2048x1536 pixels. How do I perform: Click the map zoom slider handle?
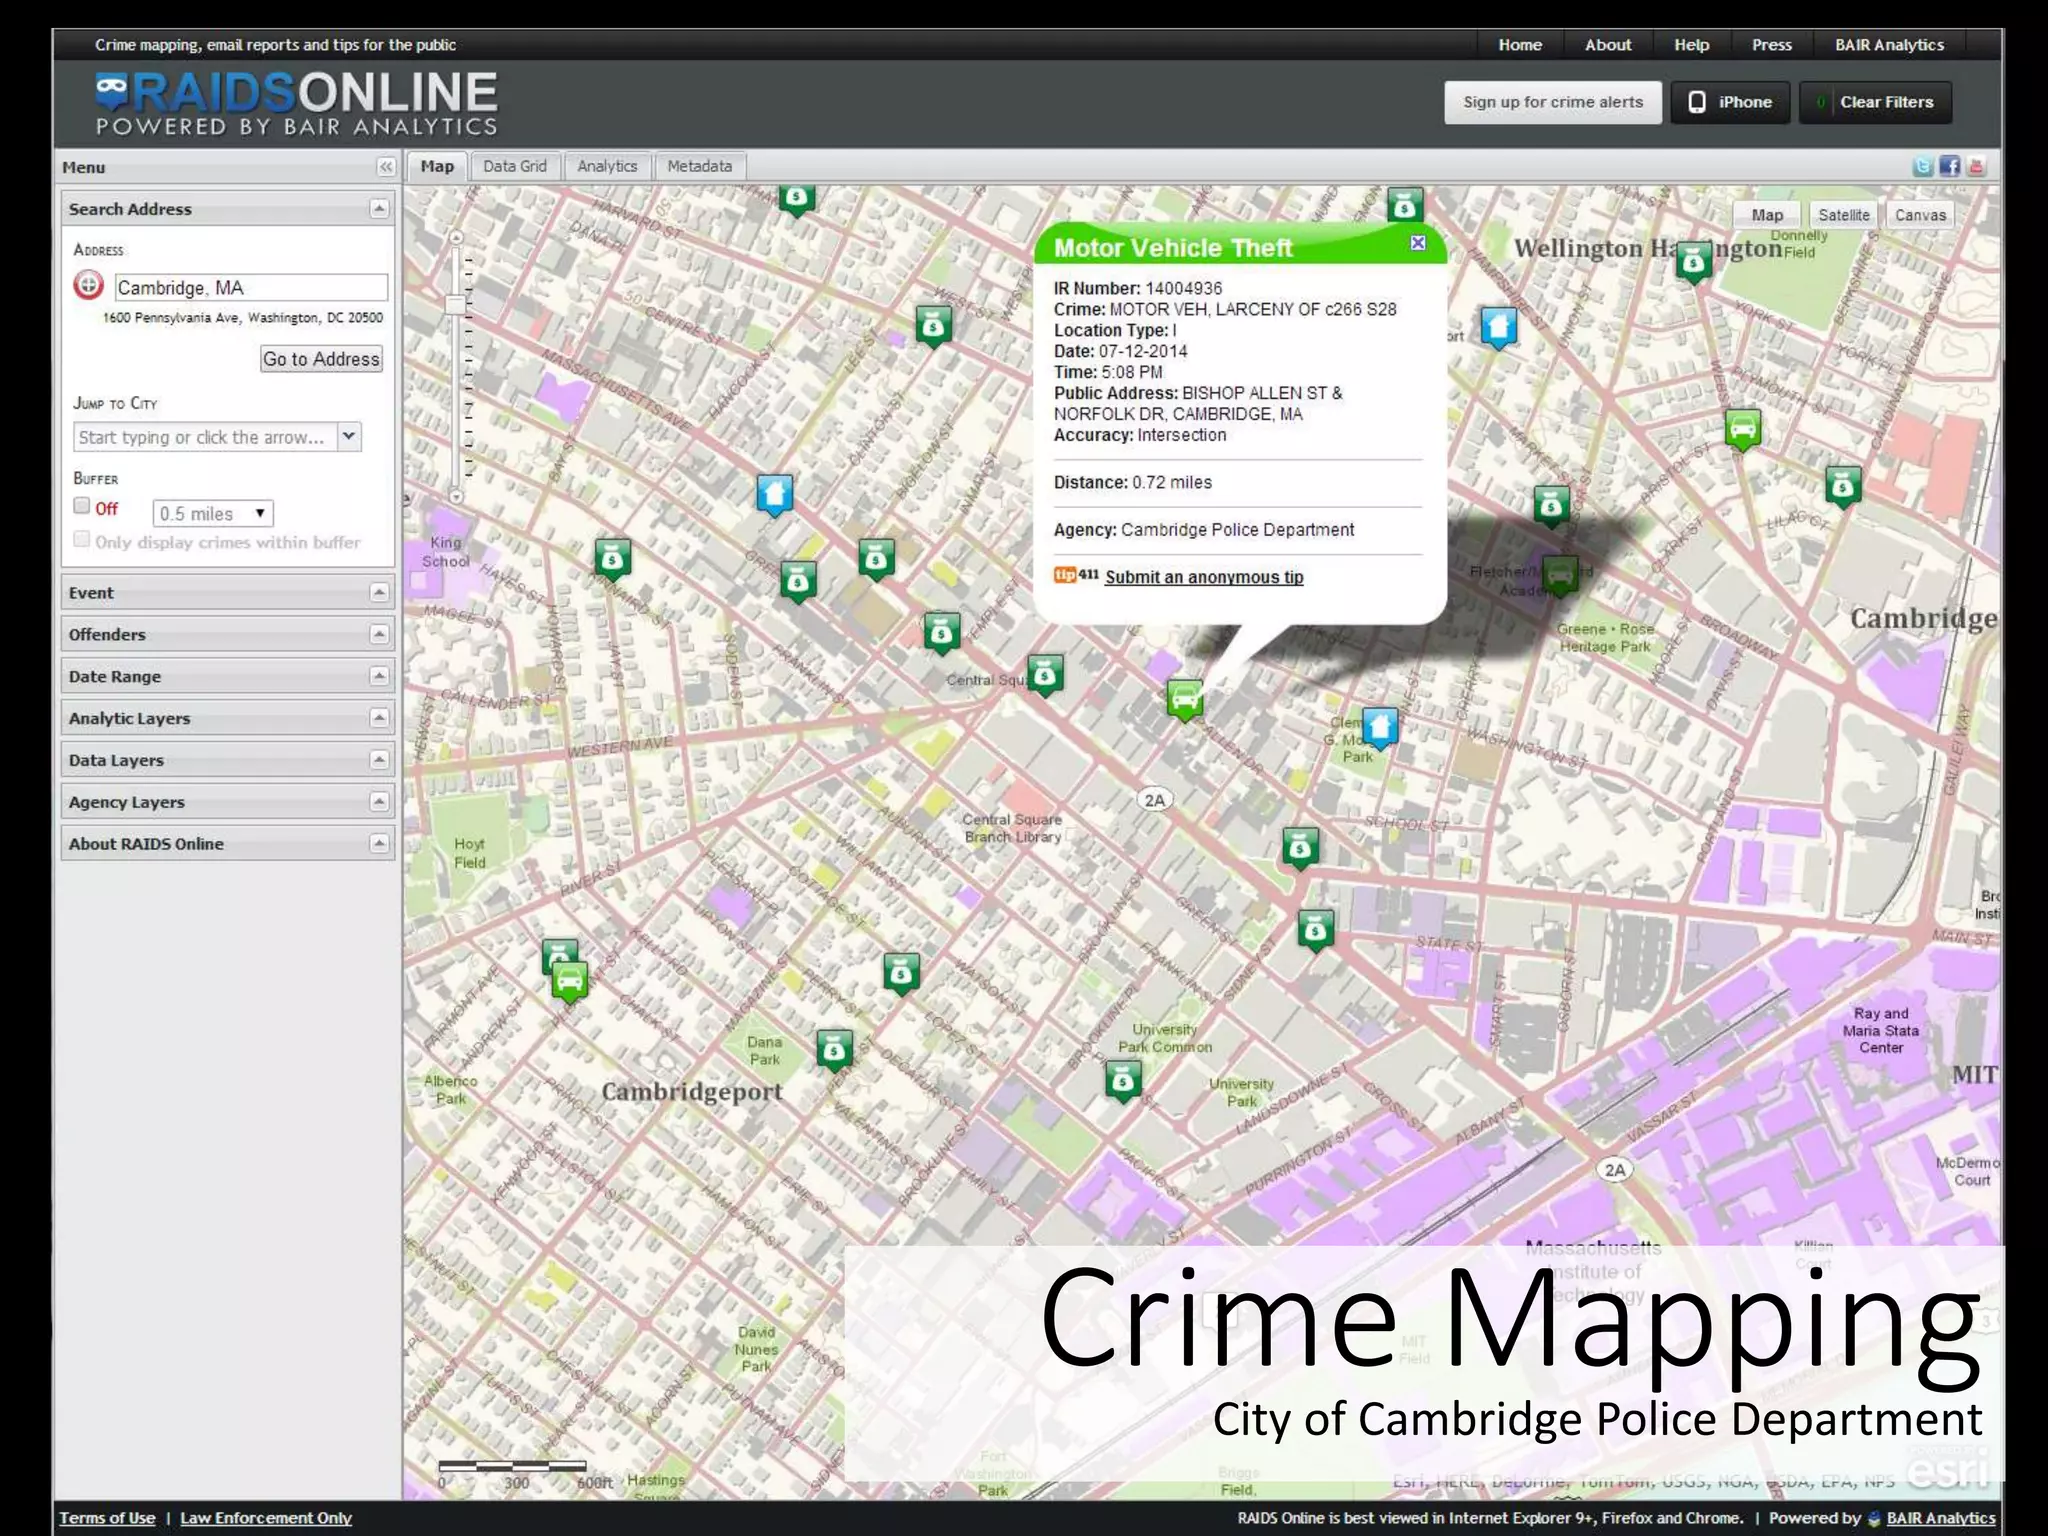point(456,304)
